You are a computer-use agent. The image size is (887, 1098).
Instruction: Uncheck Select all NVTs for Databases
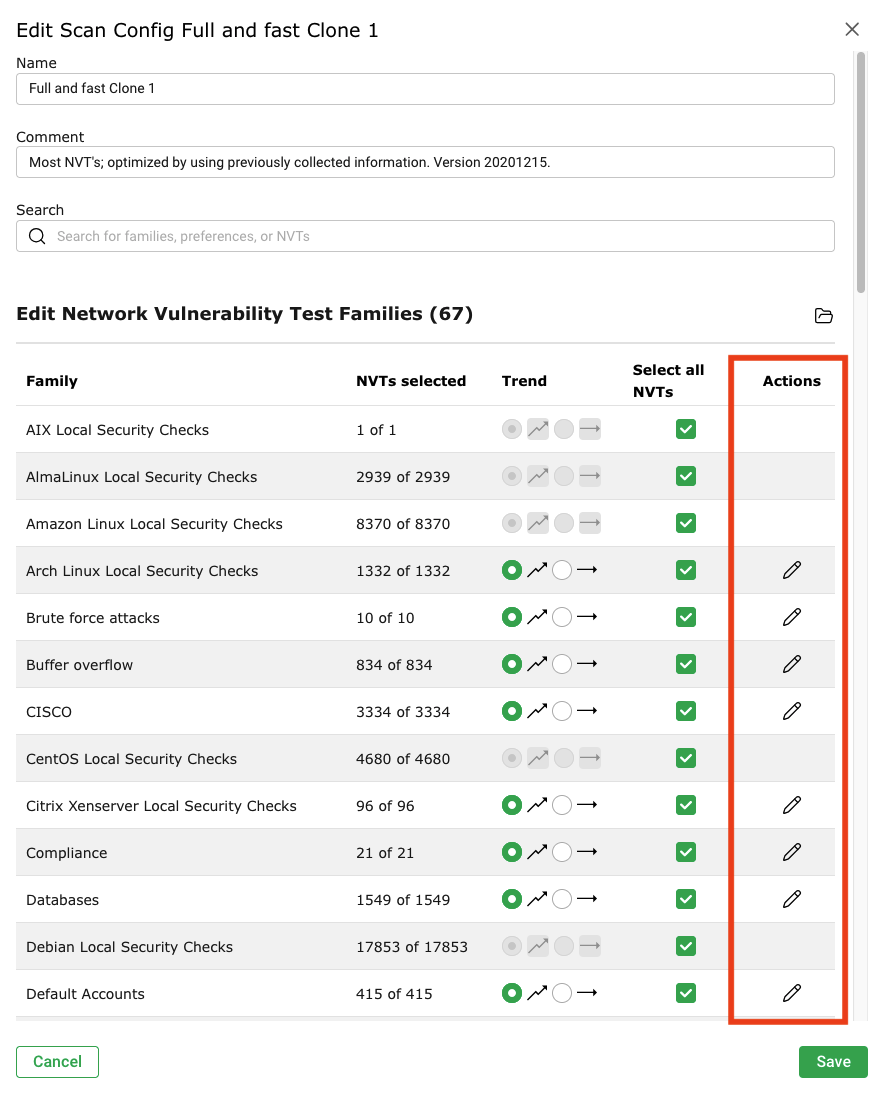click(685, 899)
